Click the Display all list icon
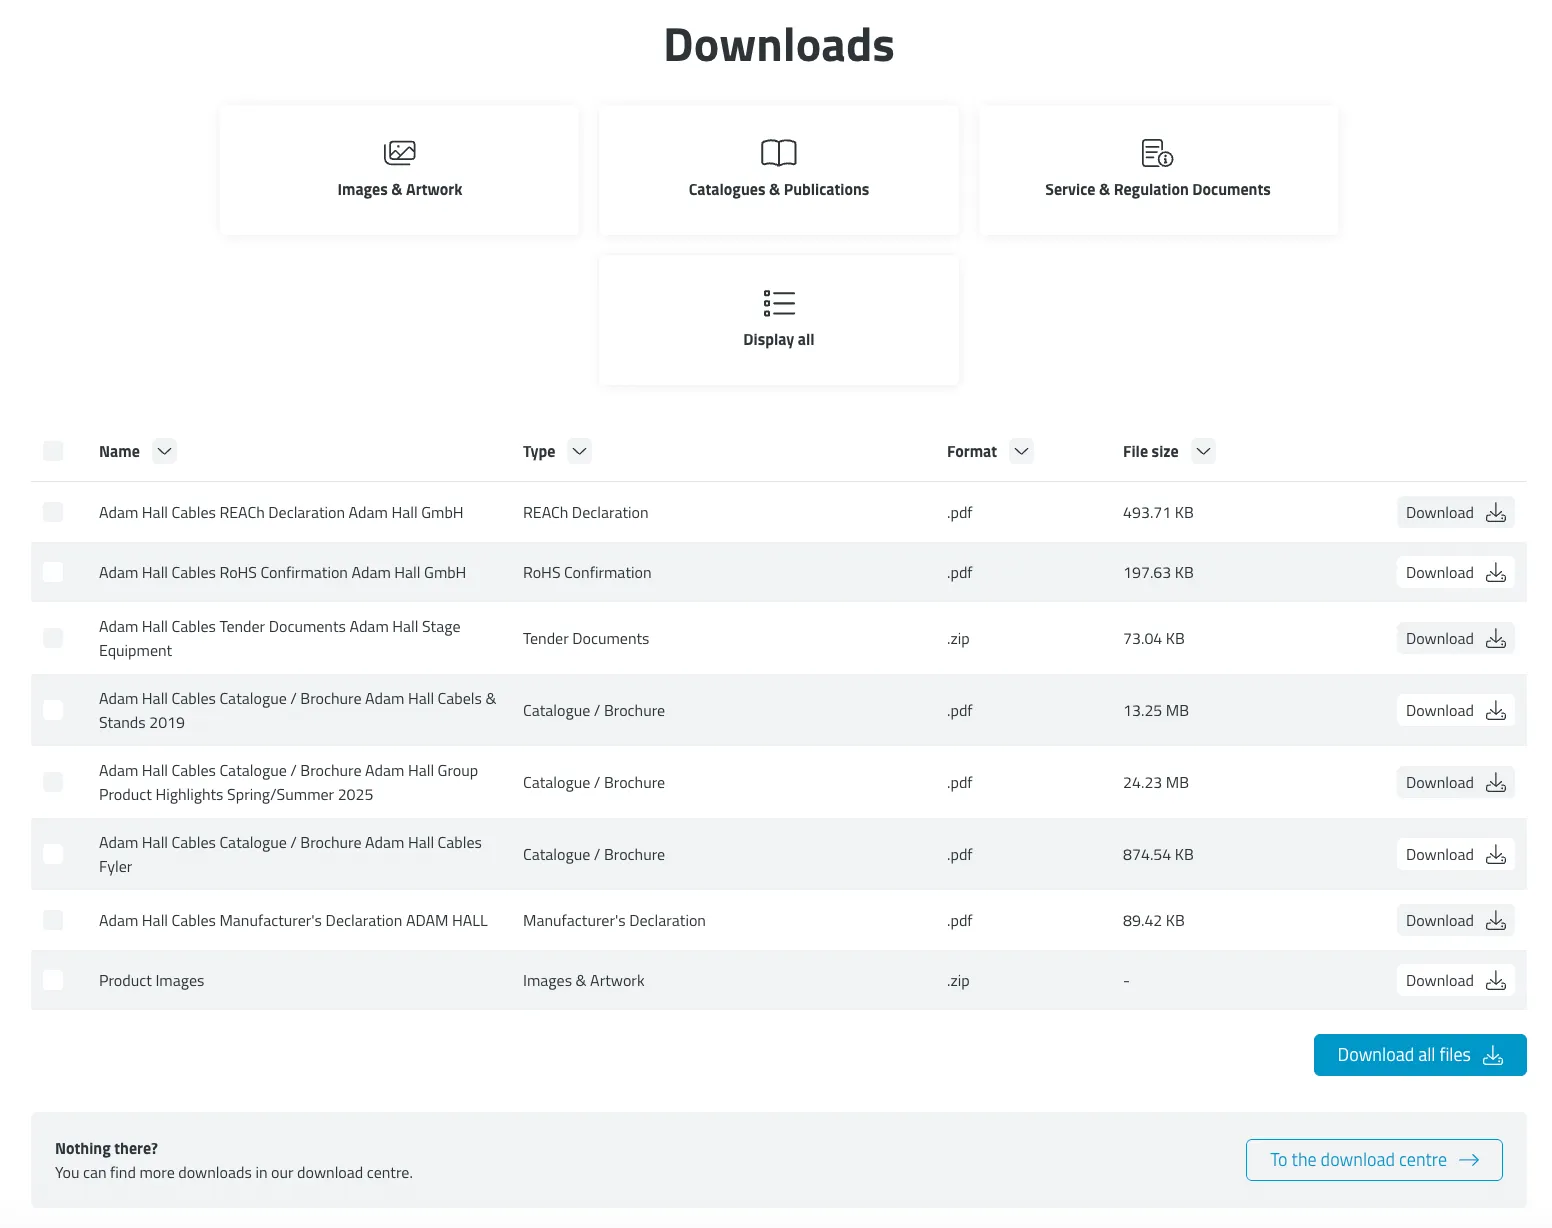The width and height of the screenshot is (1552, 1228). click(778, 303)
